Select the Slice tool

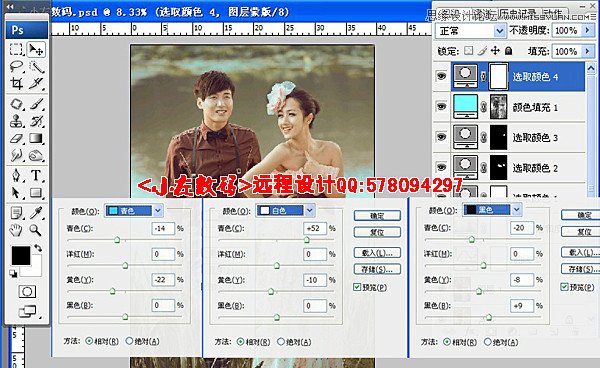click(37, 83)
